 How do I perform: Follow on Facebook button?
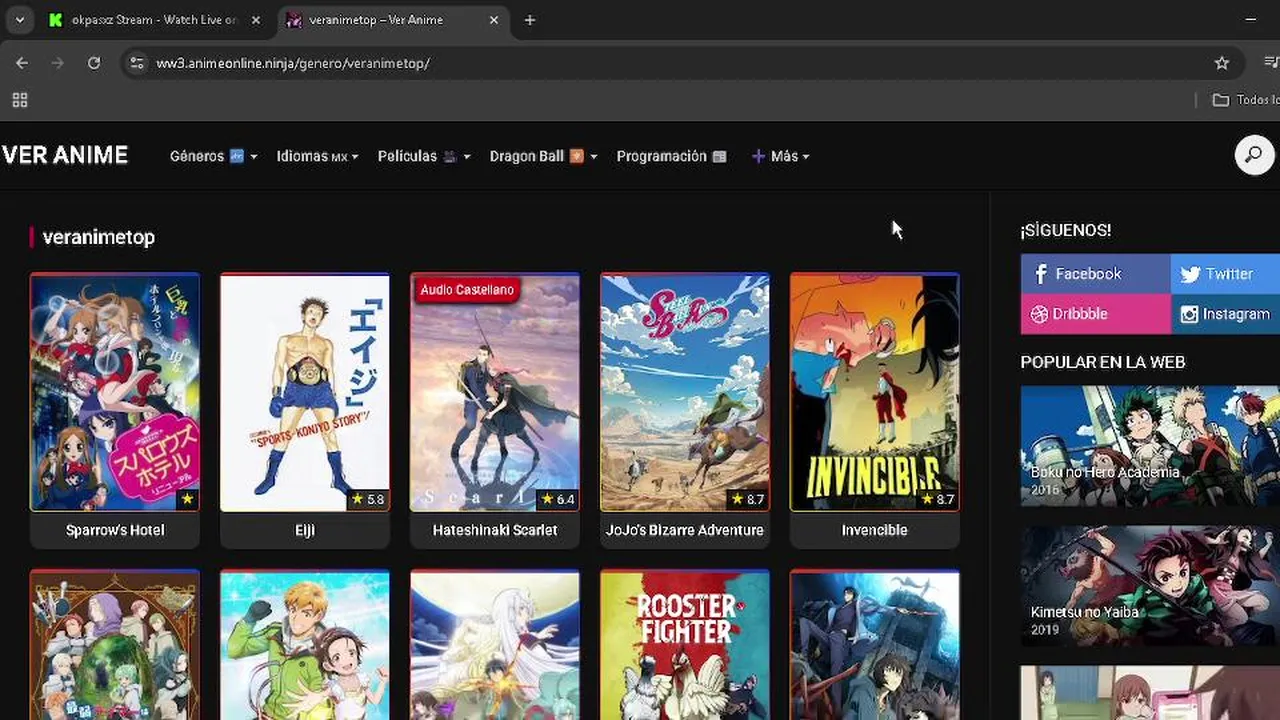[x=1095, y=274]
